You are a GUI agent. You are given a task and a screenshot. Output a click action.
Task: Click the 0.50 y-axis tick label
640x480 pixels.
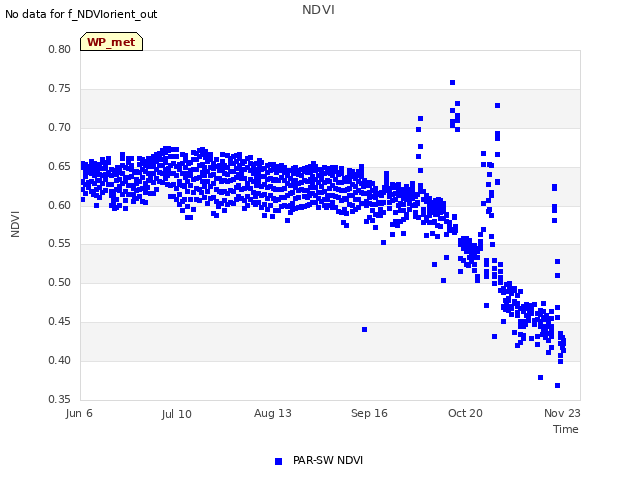[x=60, y=282]
